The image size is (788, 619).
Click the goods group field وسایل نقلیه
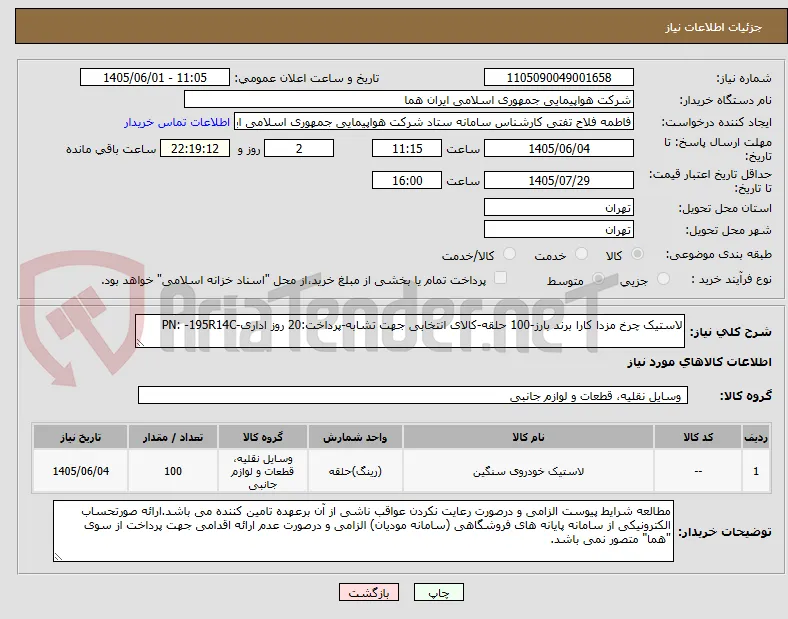click(x=413, y=395)
